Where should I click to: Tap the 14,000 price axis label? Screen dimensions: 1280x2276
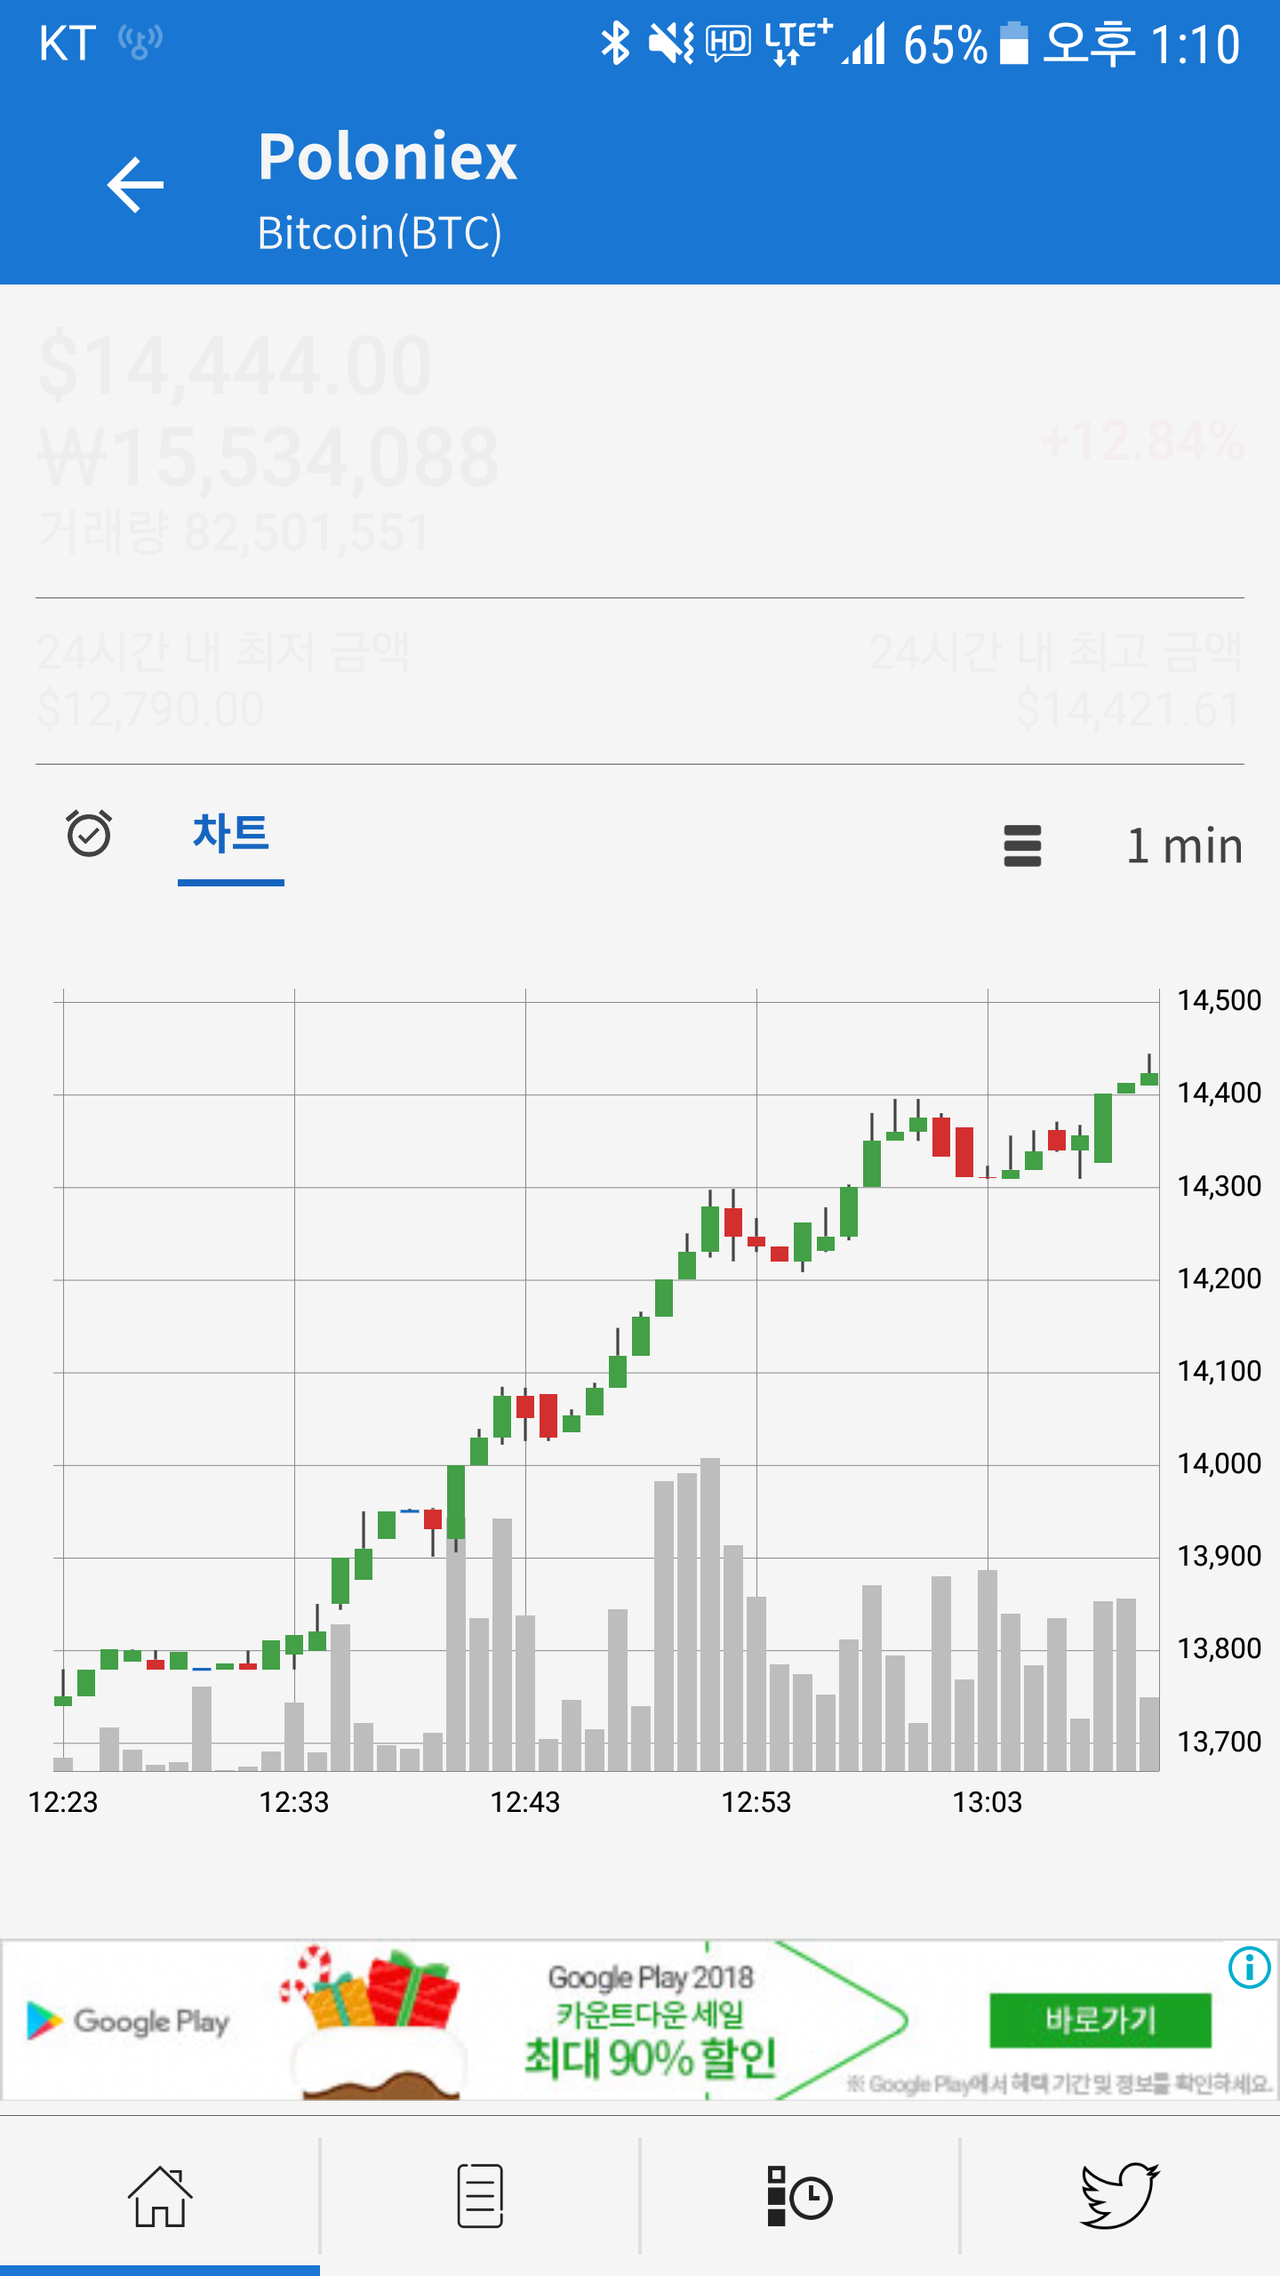[1218, 1464]
